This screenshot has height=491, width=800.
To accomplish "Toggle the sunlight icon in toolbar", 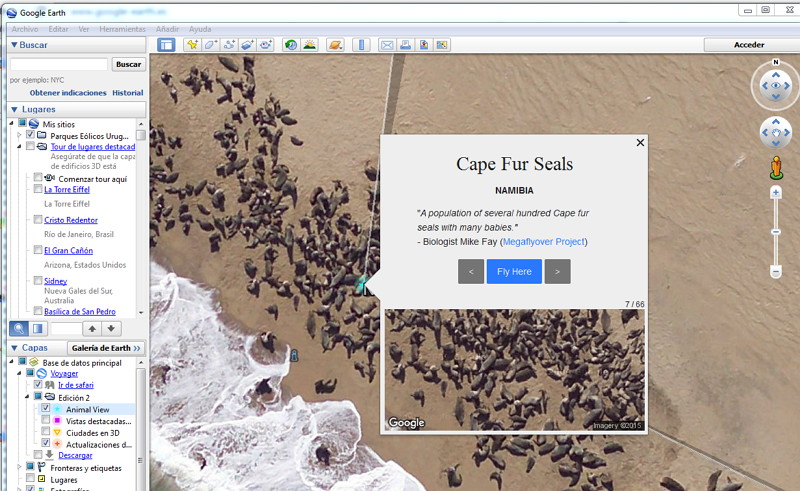I will point(309,45).
